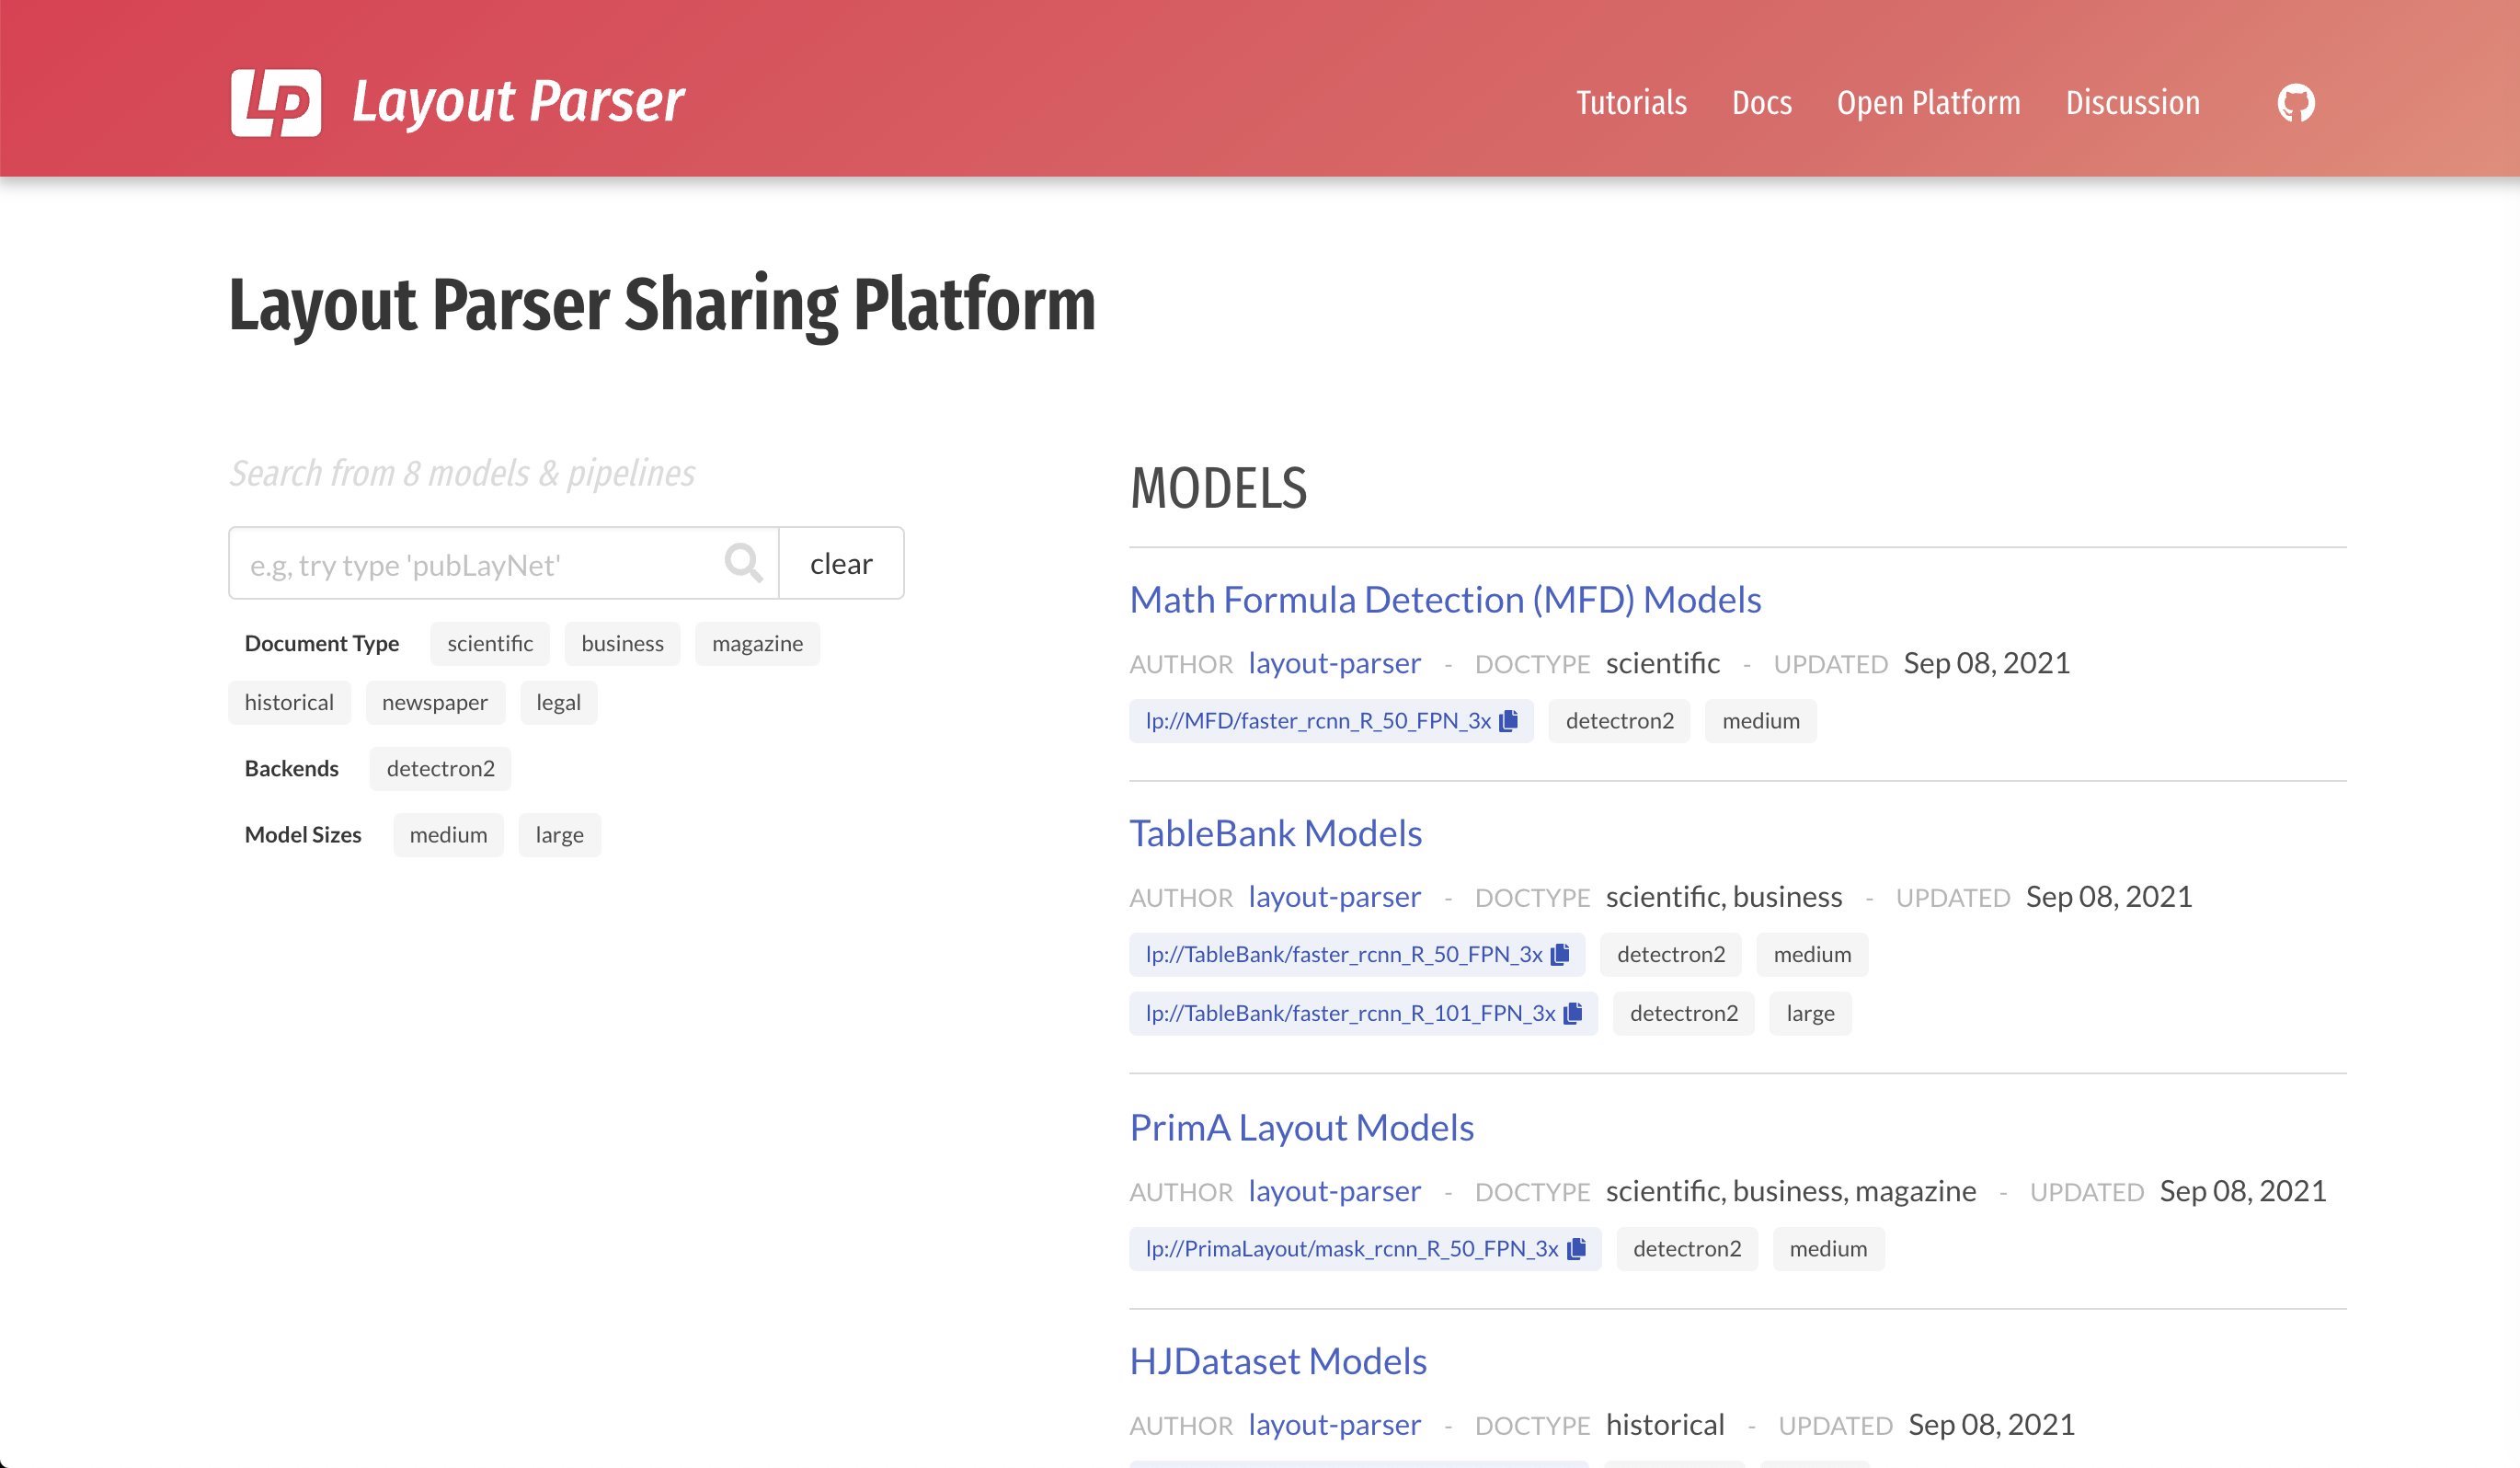Viewport: 2520px width, 1468px height.
Task: Toggle the detectron2 backend filter
Action: tap(441, 767)
